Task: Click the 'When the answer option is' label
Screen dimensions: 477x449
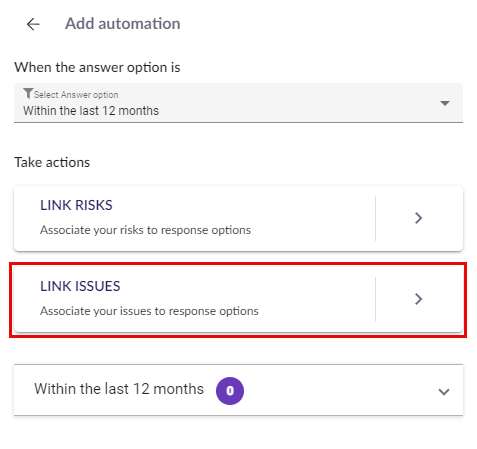Action: 97,68
